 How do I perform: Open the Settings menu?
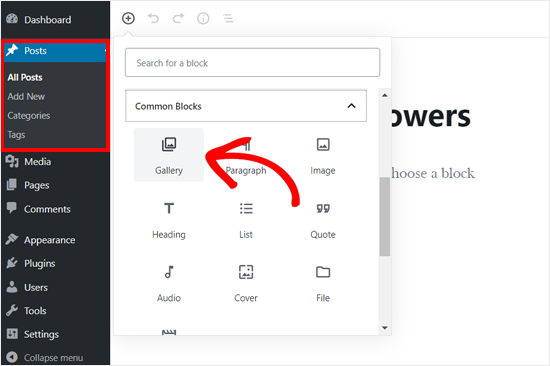[x=55, y=334]
